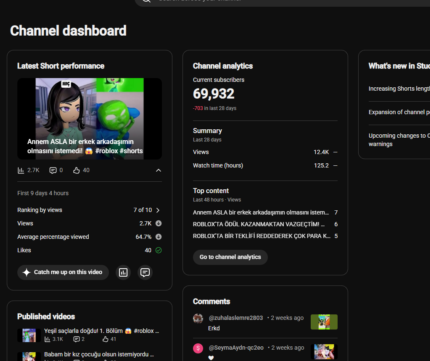The height and width of the screenshot is (361, 430).
Task: Click the comments icon showing 0 under Short
Action: tap(53, 170)
